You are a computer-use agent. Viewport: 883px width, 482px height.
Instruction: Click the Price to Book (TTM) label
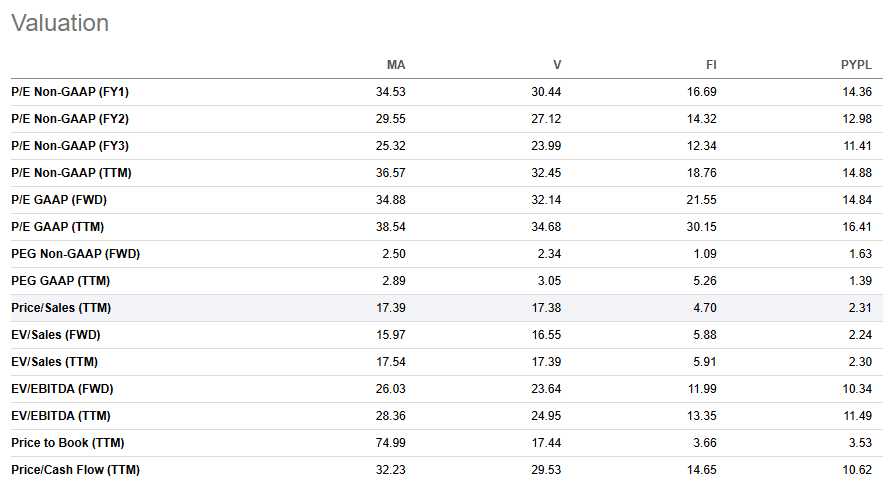(67, 443)
